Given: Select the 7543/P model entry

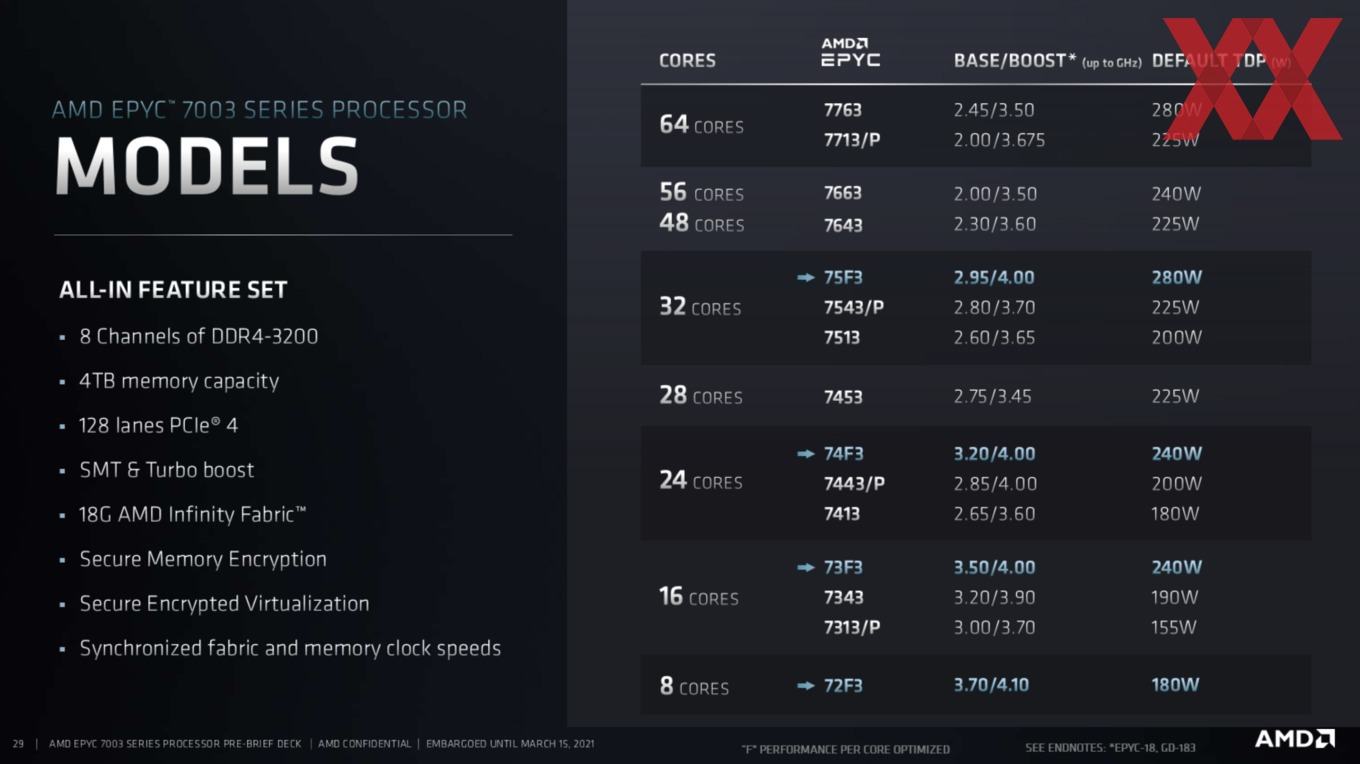Looking at the screenshot, I should [853, 308].
